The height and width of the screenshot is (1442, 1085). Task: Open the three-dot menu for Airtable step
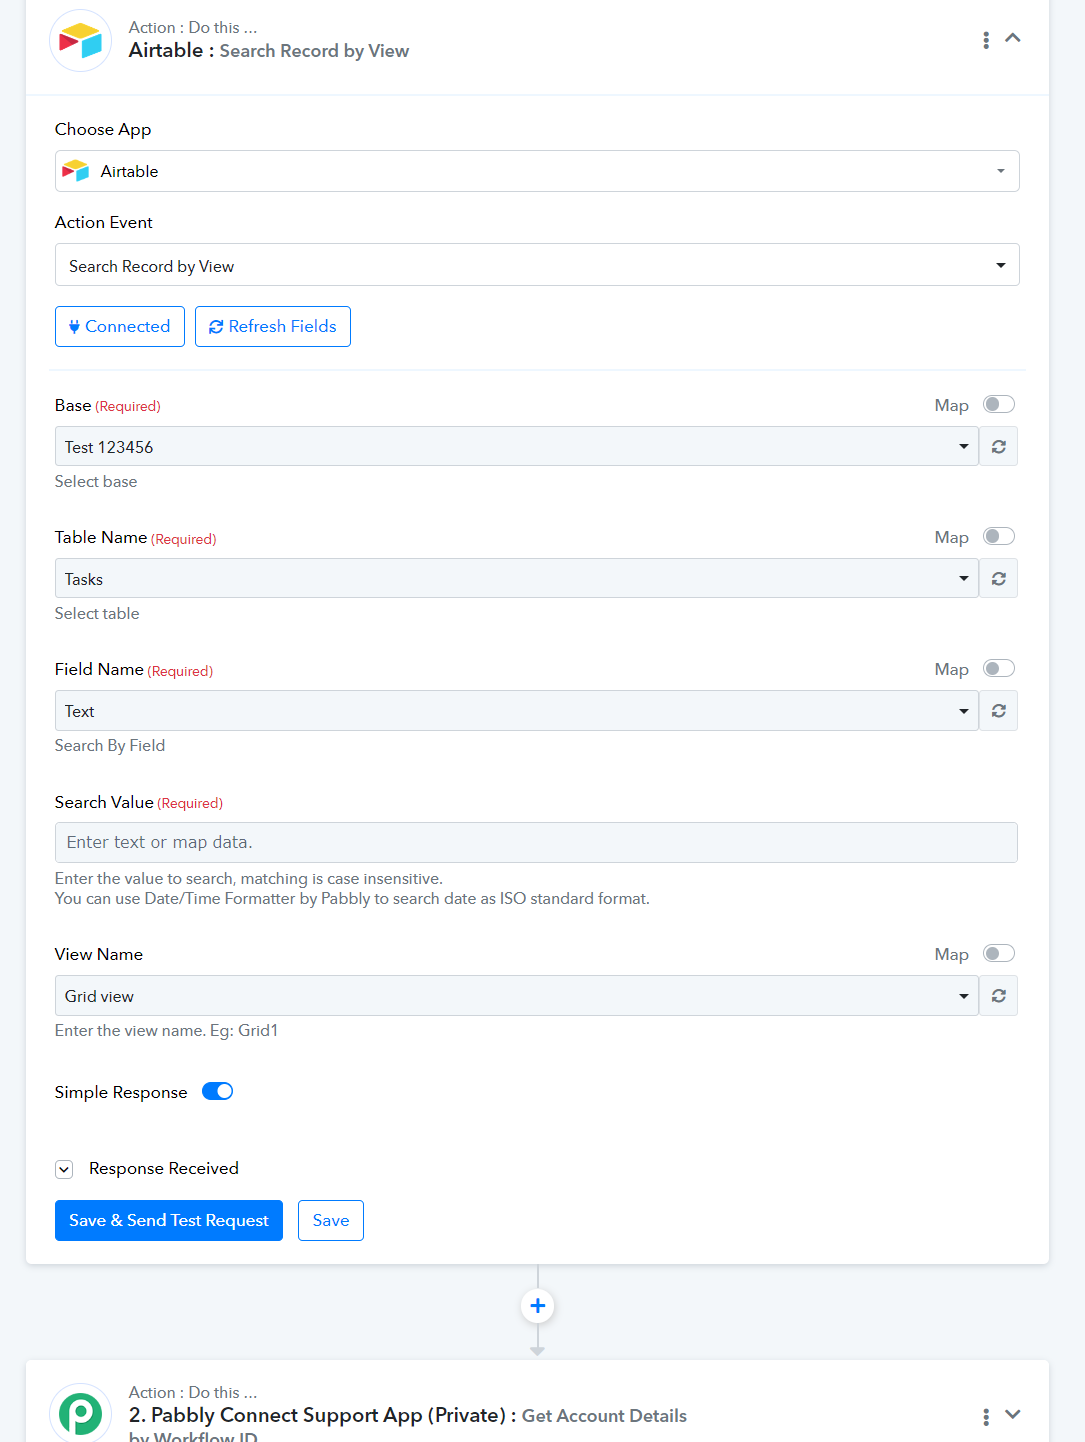986,40
